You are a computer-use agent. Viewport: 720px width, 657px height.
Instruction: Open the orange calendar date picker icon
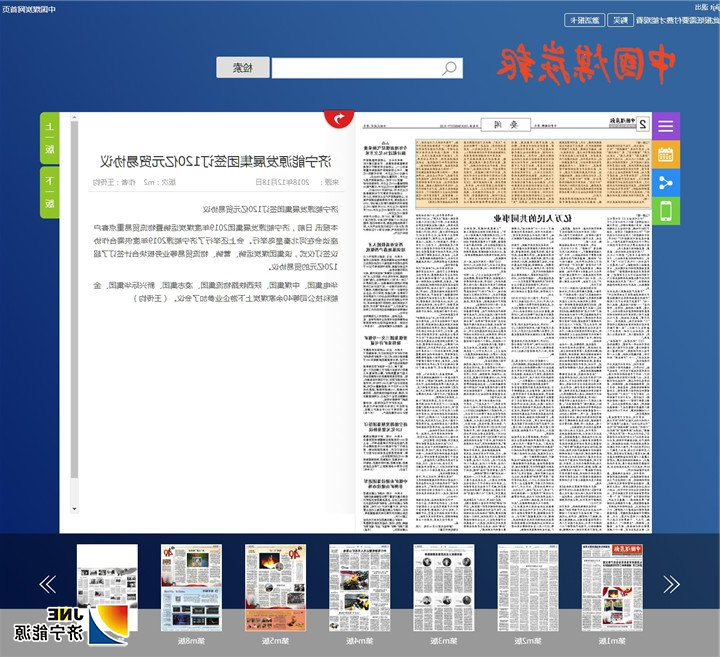pos(666,154)
